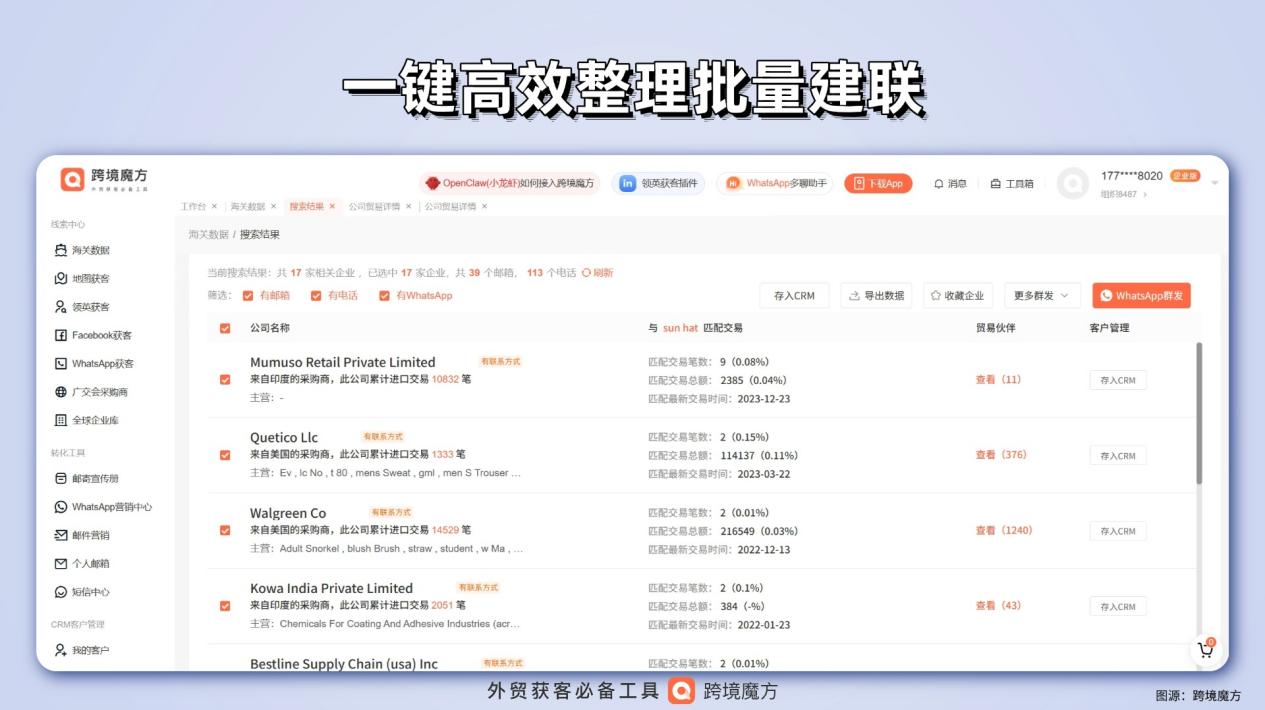Click the top 存入CRM toolbar button
The width and height of the screenshot is (1265, 710).
(794, 296)
